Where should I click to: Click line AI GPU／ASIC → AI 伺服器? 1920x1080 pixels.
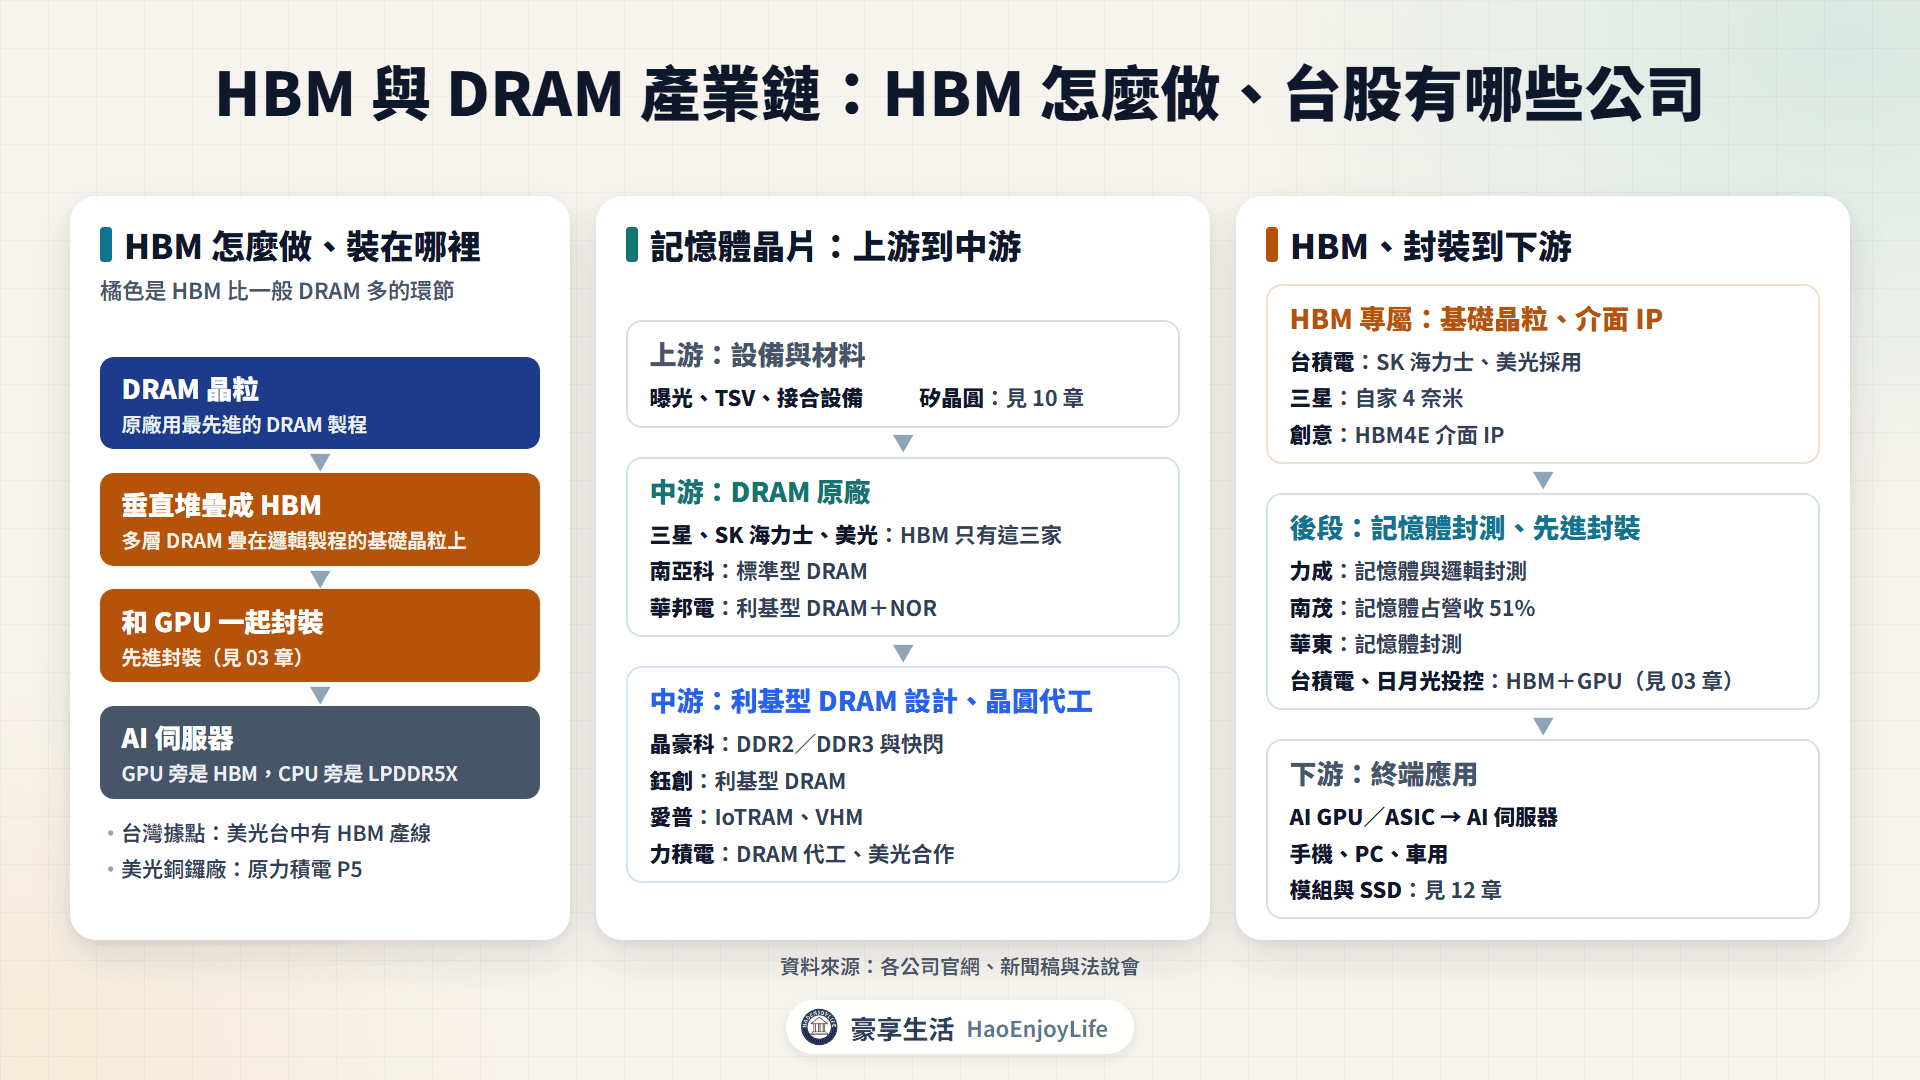click(1424, 817)
